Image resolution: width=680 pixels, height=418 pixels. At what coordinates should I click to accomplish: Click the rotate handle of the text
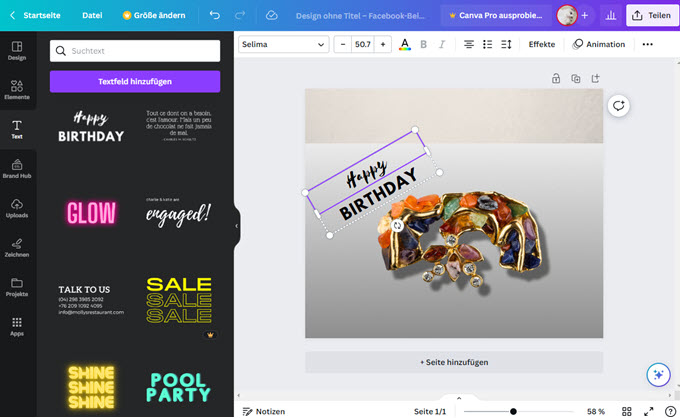coord(397,225)
